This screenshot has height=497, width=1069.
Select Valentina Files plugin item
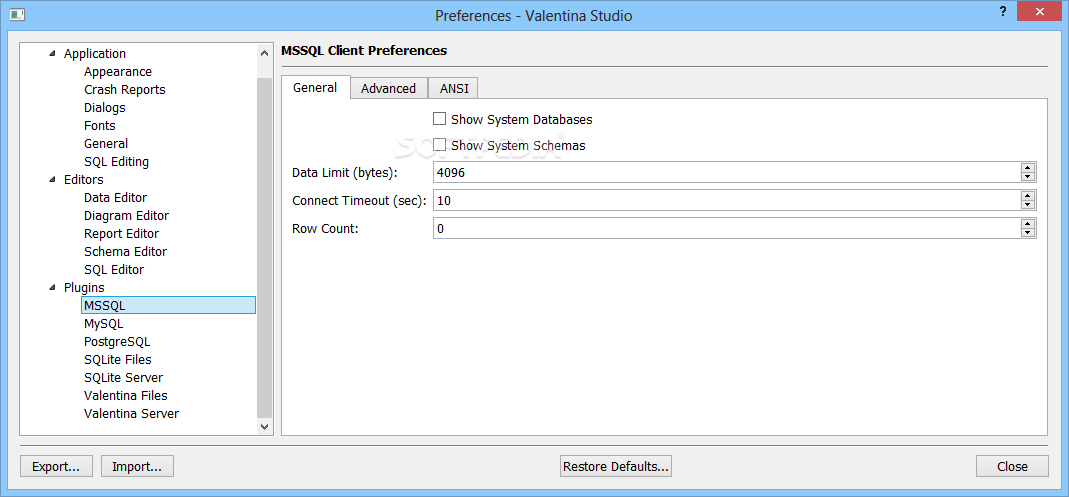pyautogui.click(x=125, y=395)
